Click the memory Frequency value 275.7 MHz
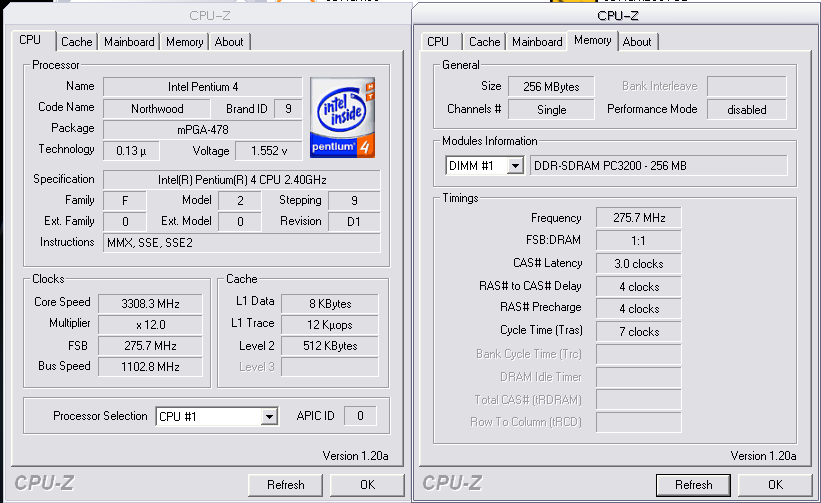The image size is (821, 503). (x=639, y=218)
